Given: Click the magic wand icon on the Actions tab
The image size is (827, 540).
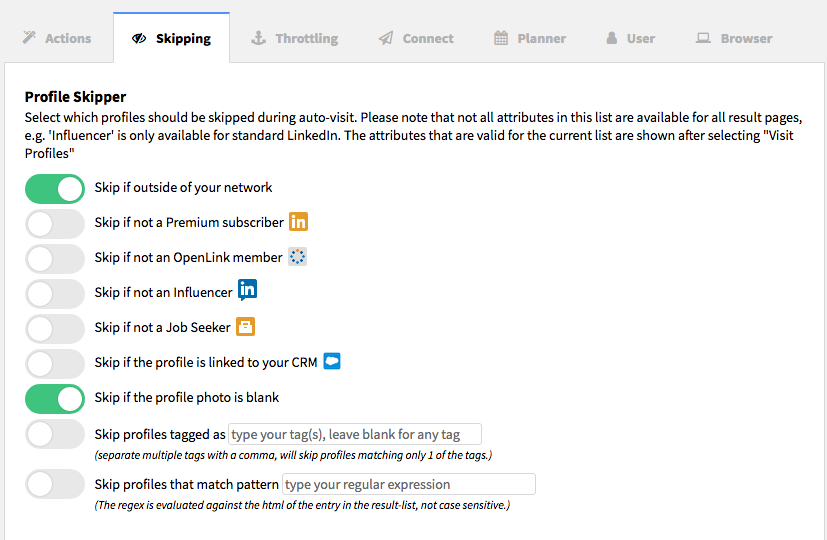Looking at the screenshot, I should pos(30,37).
